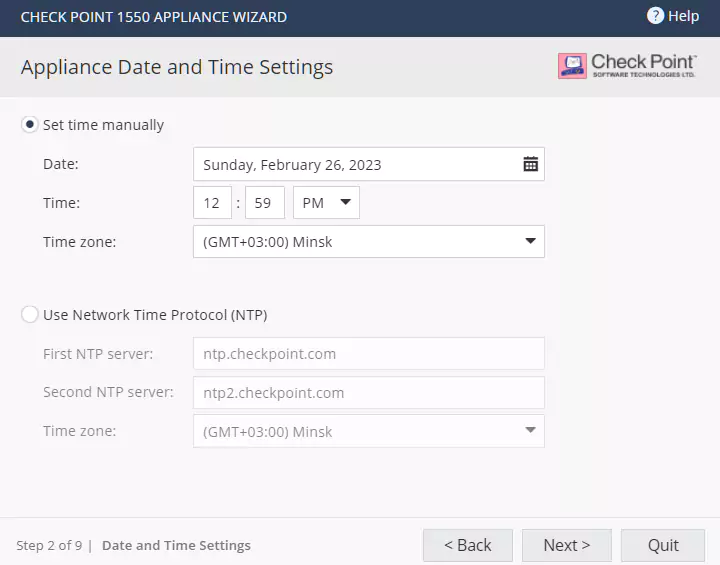Image resolution: width=720 pixels, height=565 pixels.
Task: Open the AM/PM dropdown
Action: (x=326, y=203)
